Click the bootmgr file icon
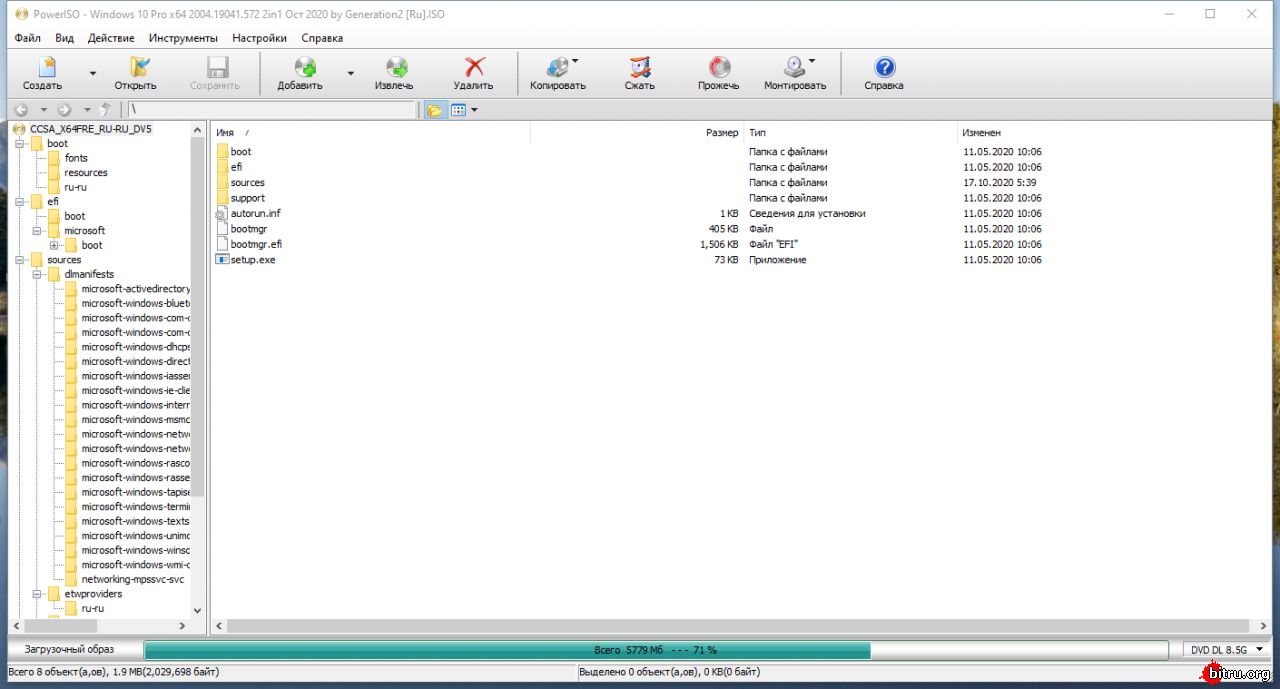This screenshot has width=1280, height=689. (222, 229)
